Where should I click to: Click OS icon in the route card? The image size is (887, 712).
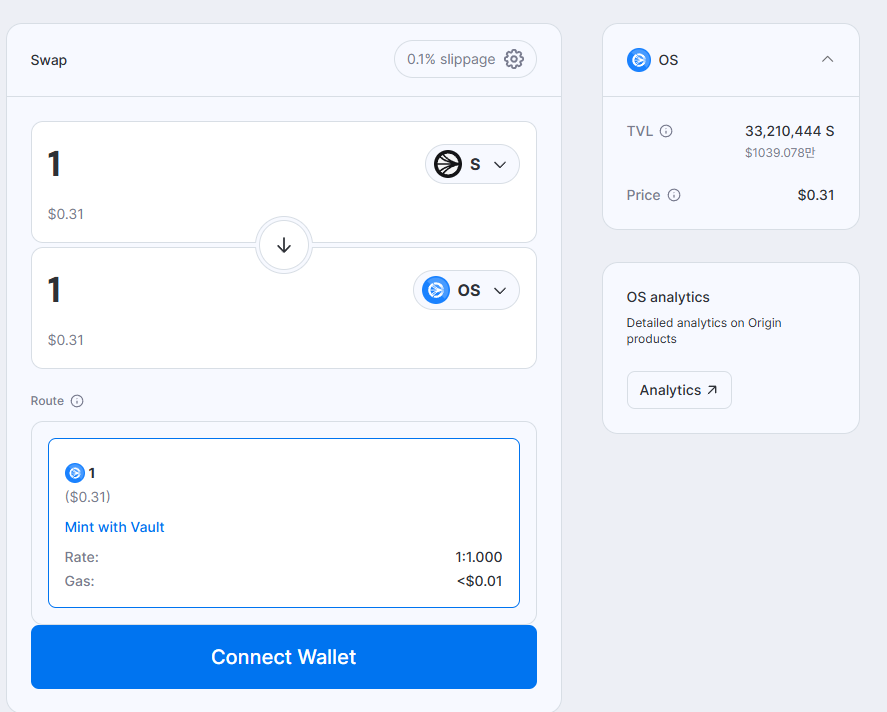pyautogui.click(x=75, y=473)
